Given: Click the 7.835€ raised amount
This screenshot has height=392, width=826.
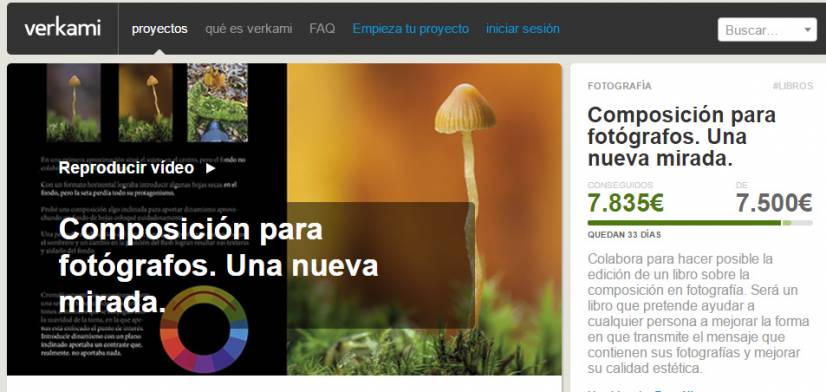Looking at the screenshot, I should [625, 203].
